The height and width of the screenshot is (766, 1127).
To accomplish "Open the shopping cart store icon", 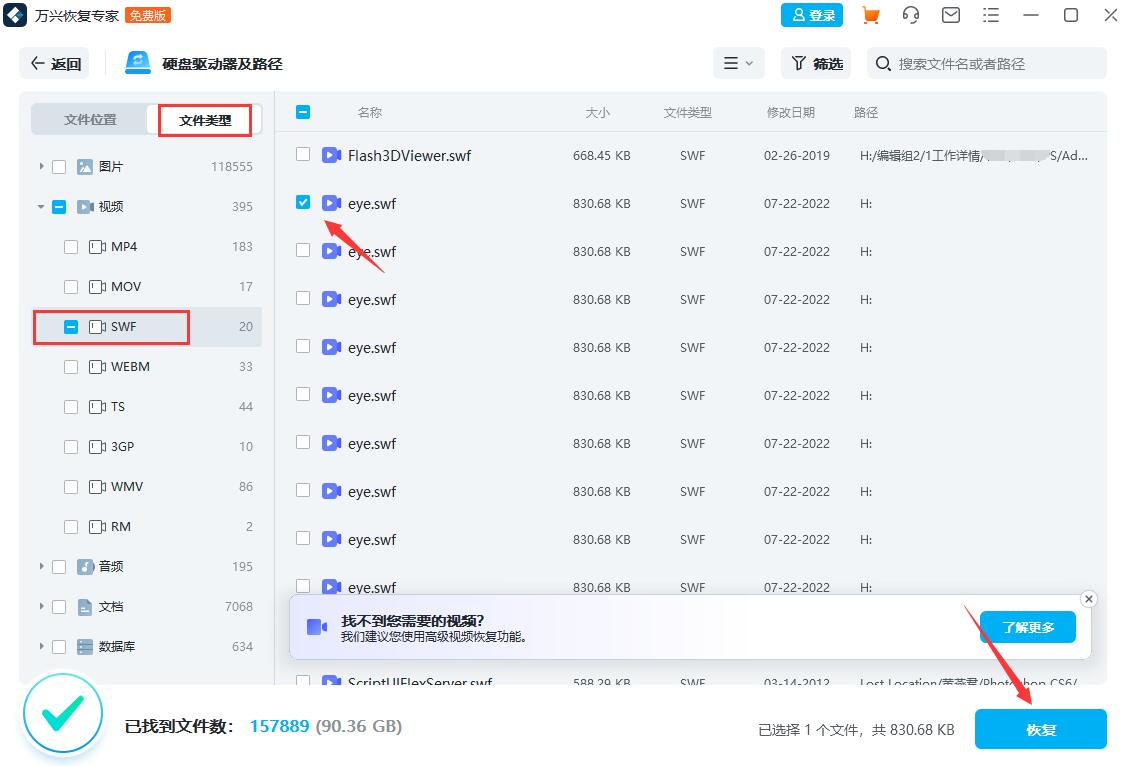I will pos(869,15).
